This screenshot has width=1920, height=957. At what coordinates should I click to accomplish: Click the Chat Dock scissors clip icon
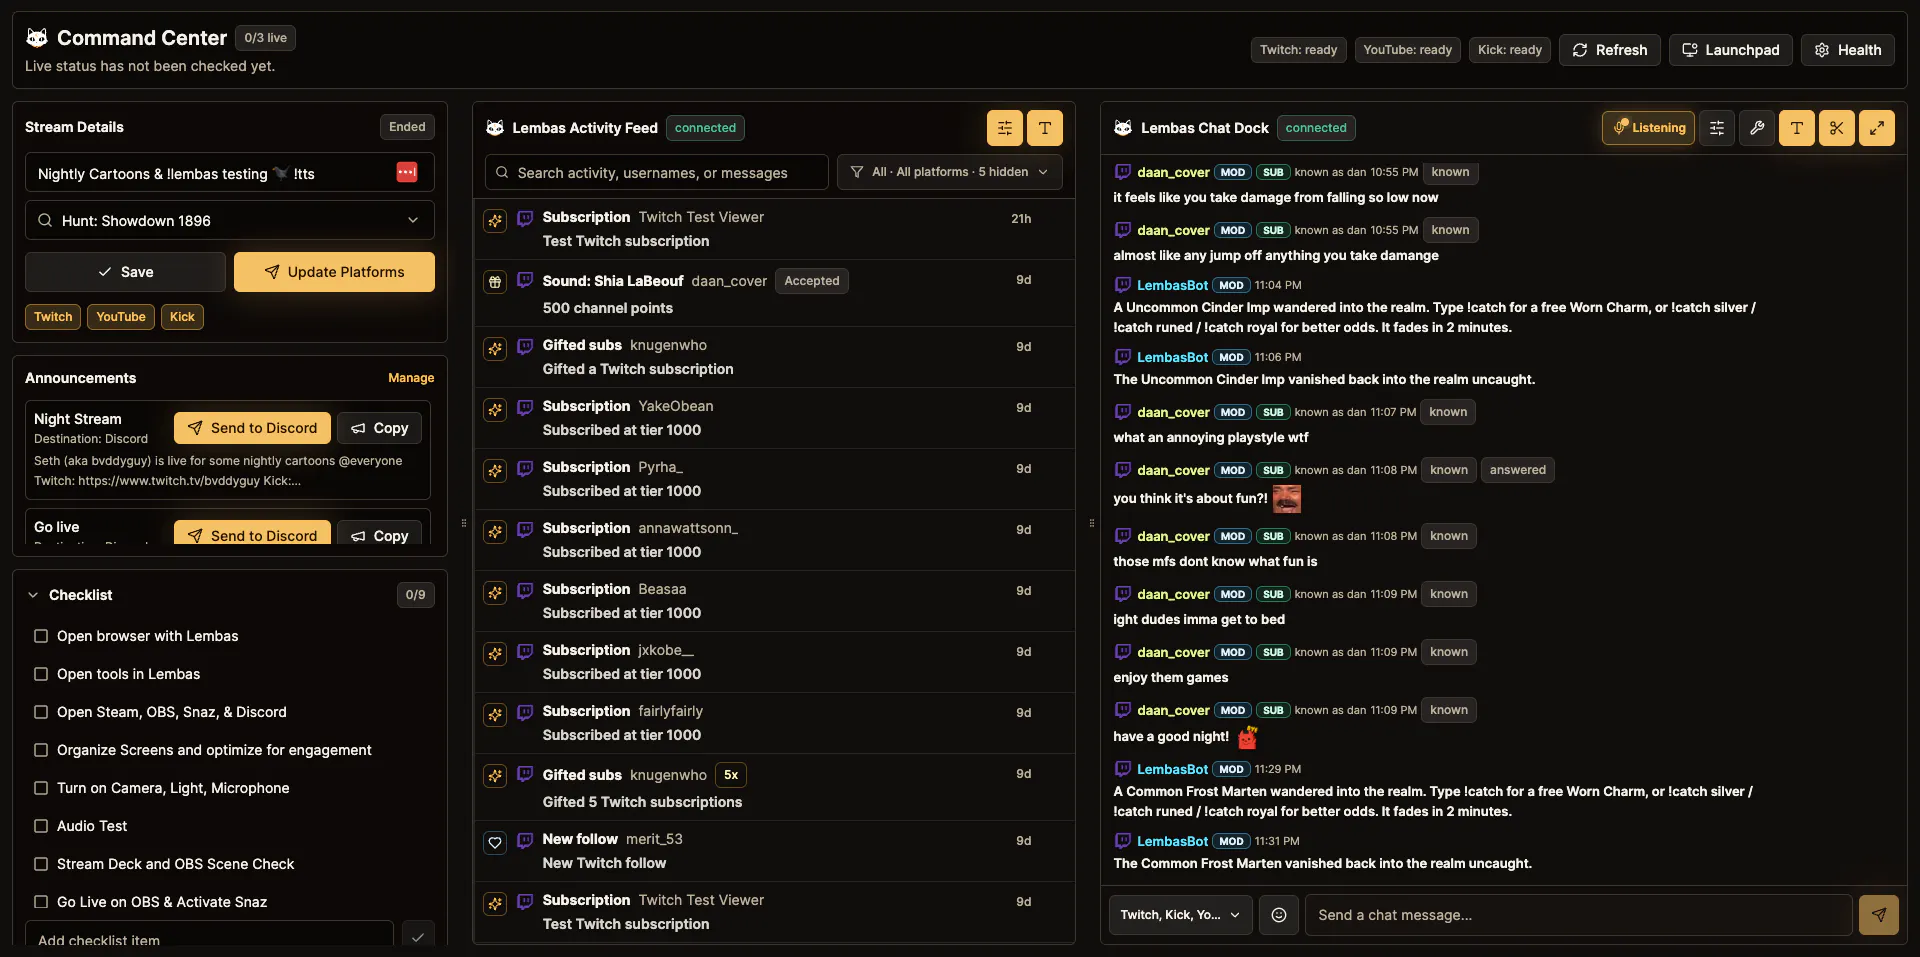(1836, 128)
